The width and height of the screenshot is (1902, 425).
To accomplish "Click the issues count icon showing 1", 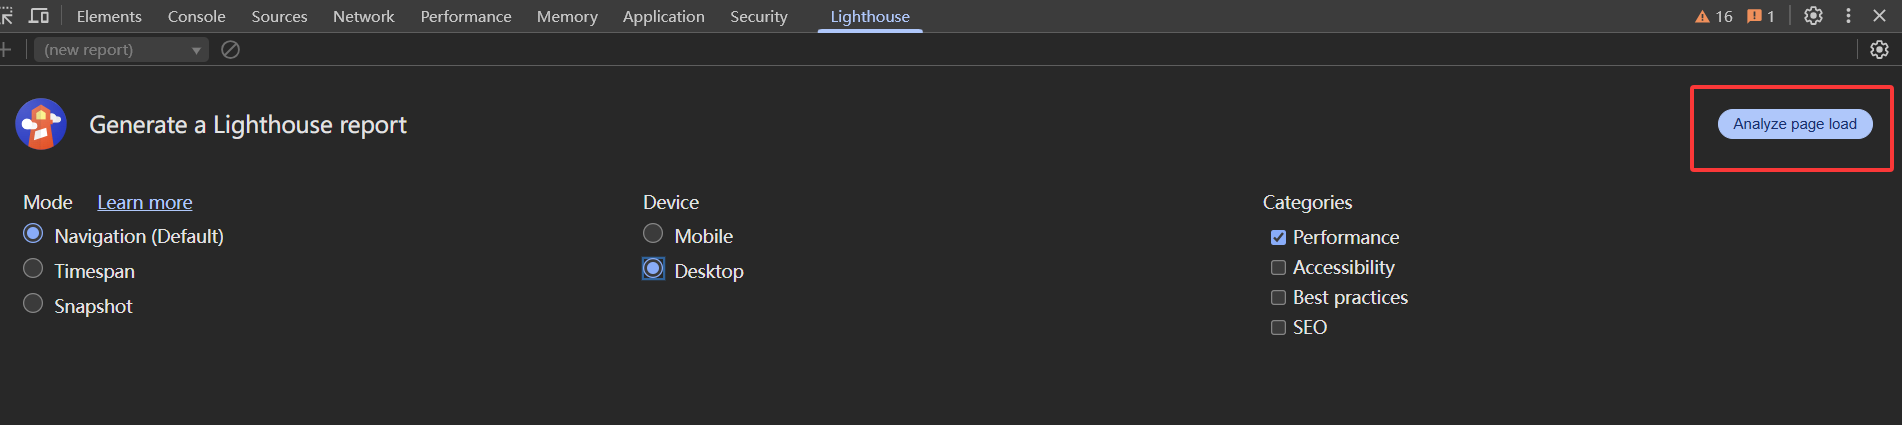I will coord(1761,16).
